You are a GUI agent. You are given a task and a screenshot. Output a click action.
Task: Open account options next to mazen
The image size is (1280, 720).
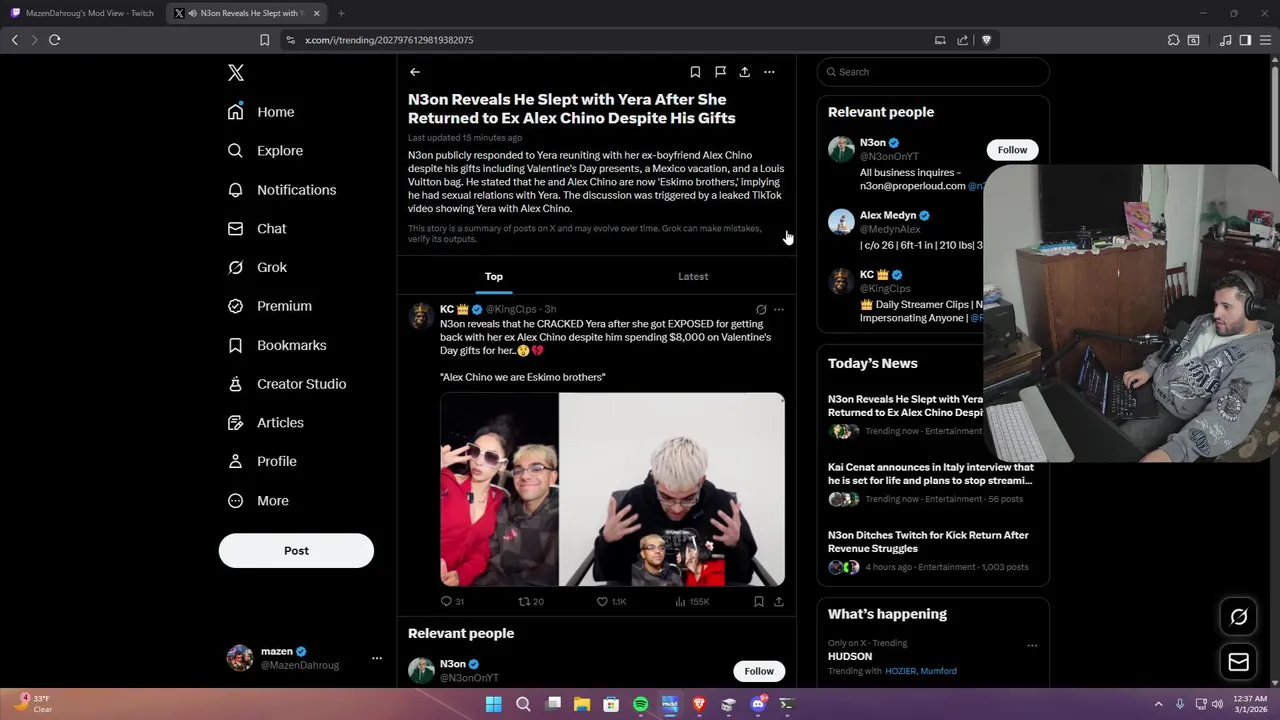click(x=377, y=658)
